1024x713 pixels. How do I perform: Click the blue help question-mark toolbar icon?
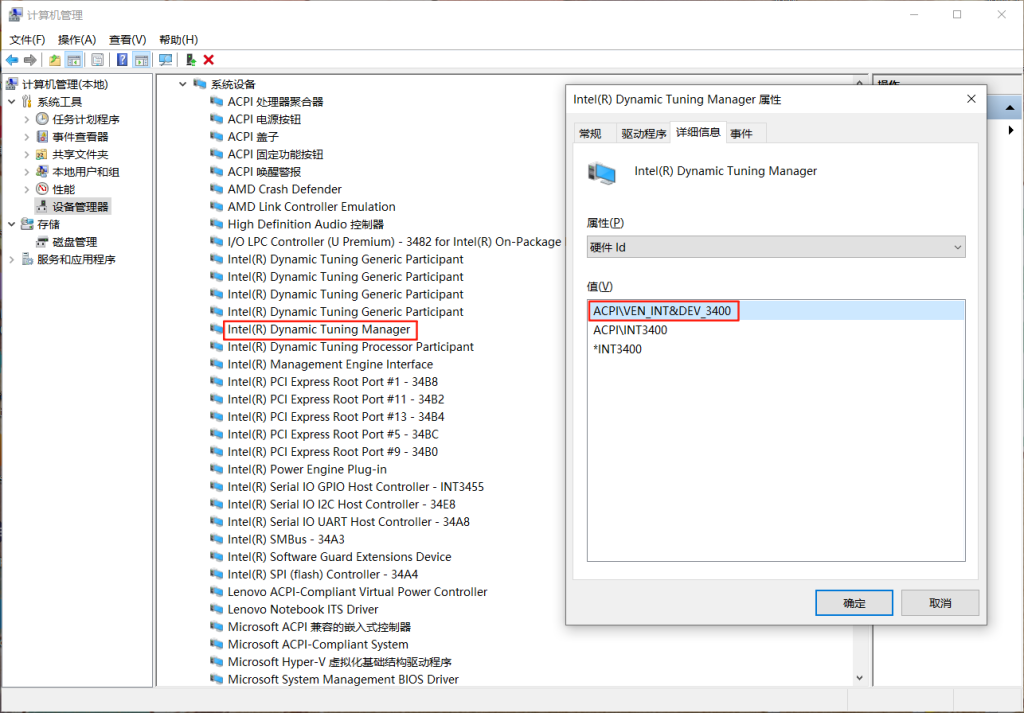tap(122, 60)
